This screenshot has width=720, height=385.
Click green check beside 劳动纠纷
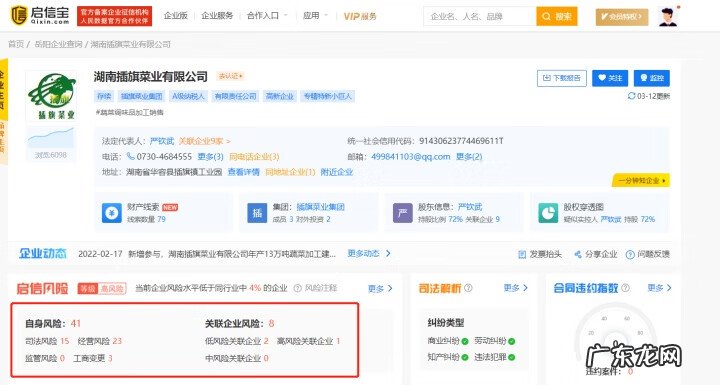pyautogui.click(x=511, y=341)
